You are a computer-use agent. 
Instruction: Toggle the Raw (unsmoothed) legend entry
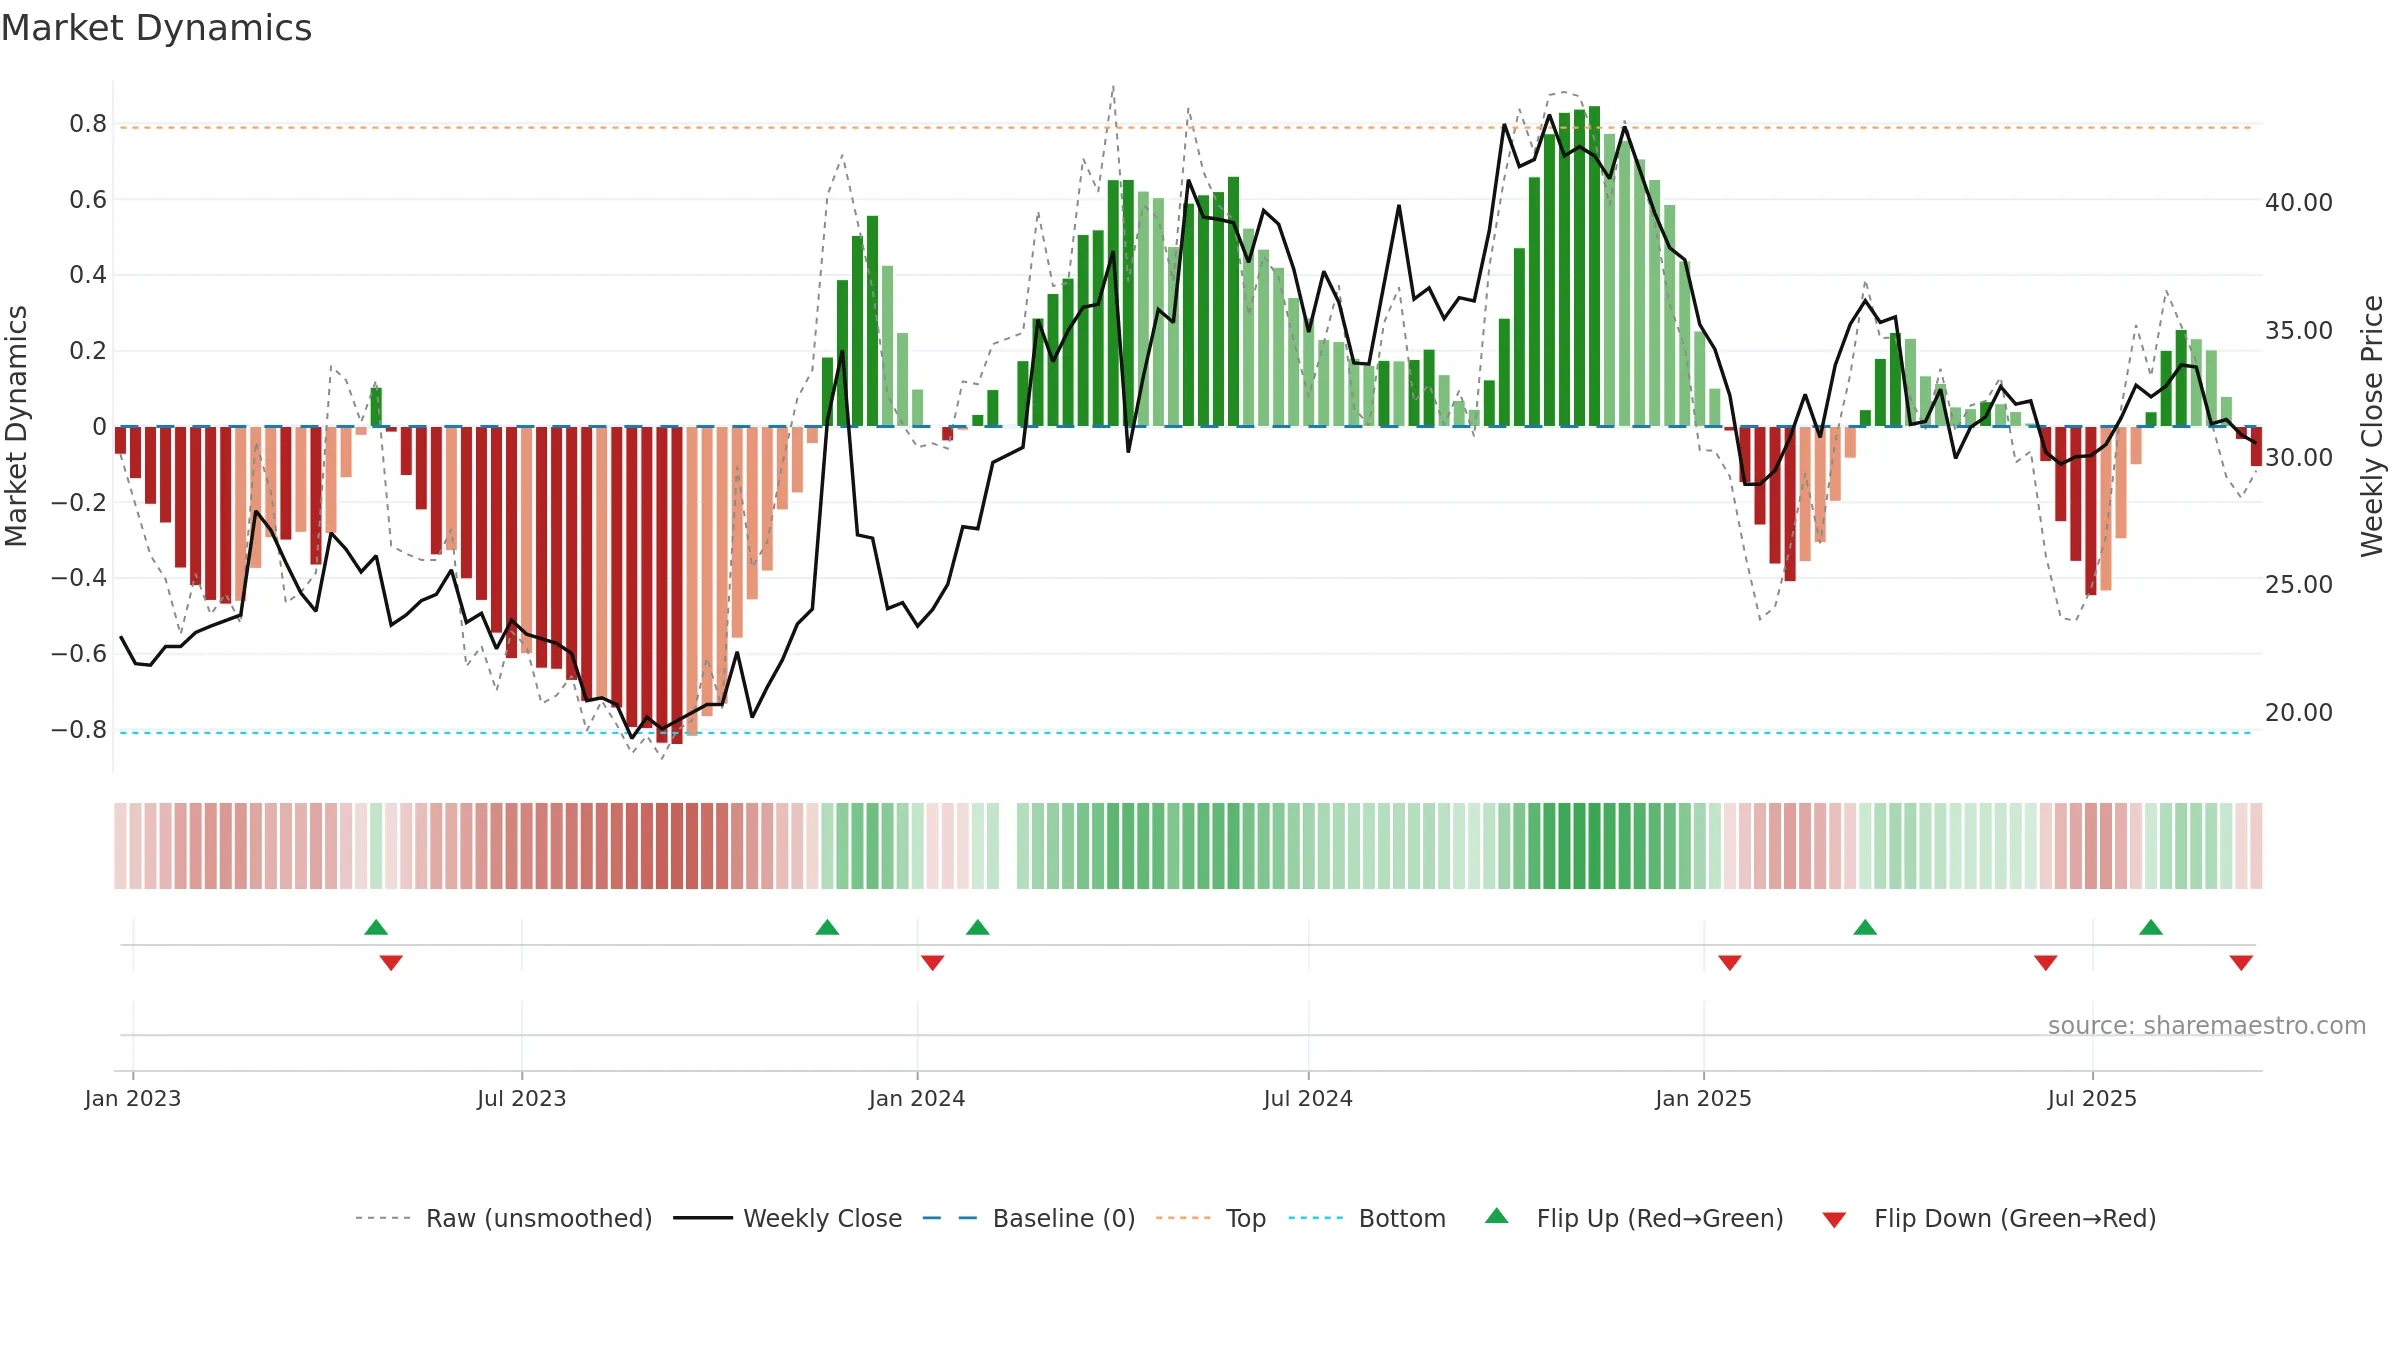[x=503, y=1218]
